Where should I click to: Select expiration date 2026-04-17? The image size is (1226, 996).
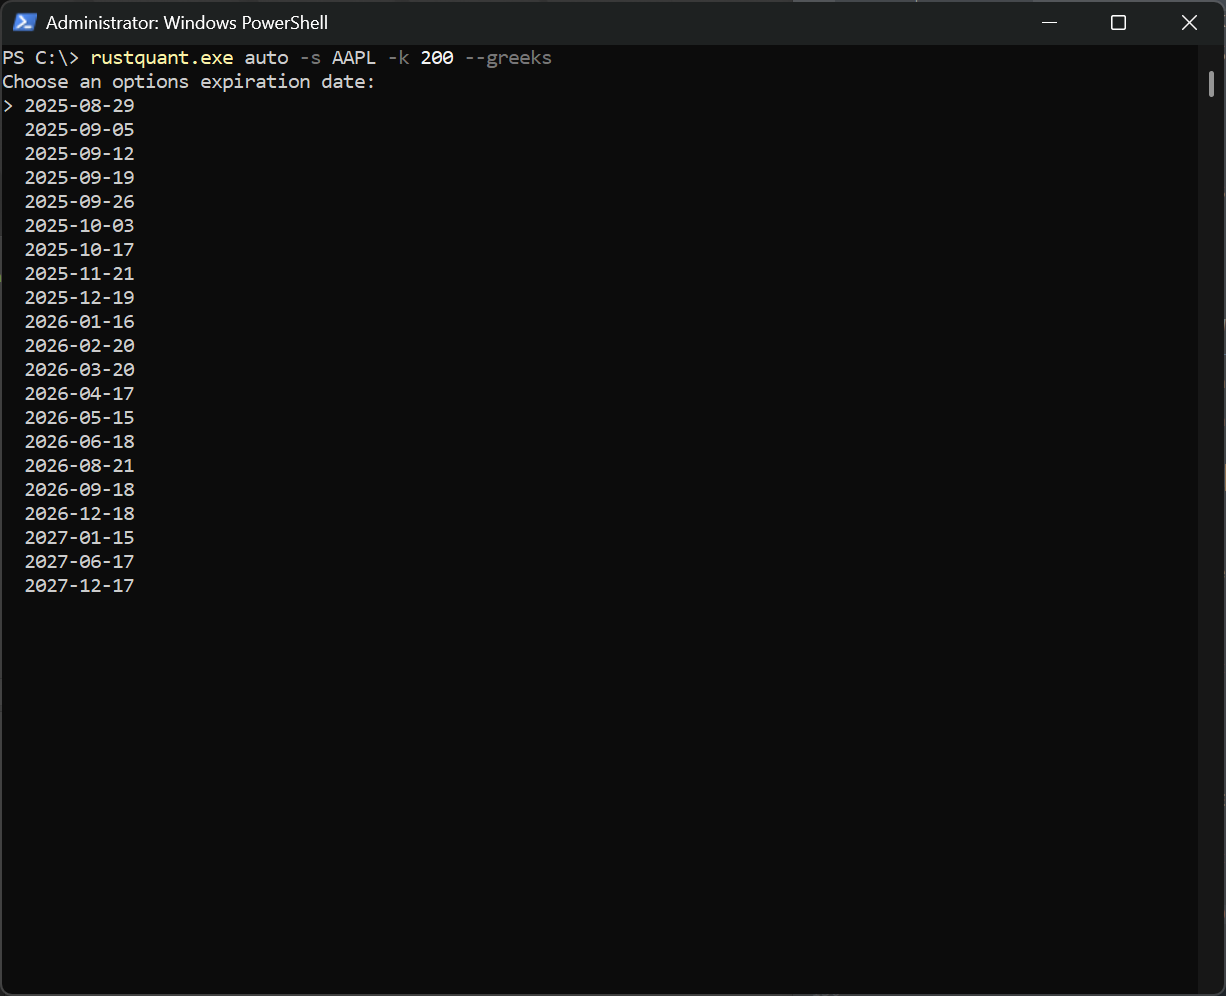tap(79, 393)
